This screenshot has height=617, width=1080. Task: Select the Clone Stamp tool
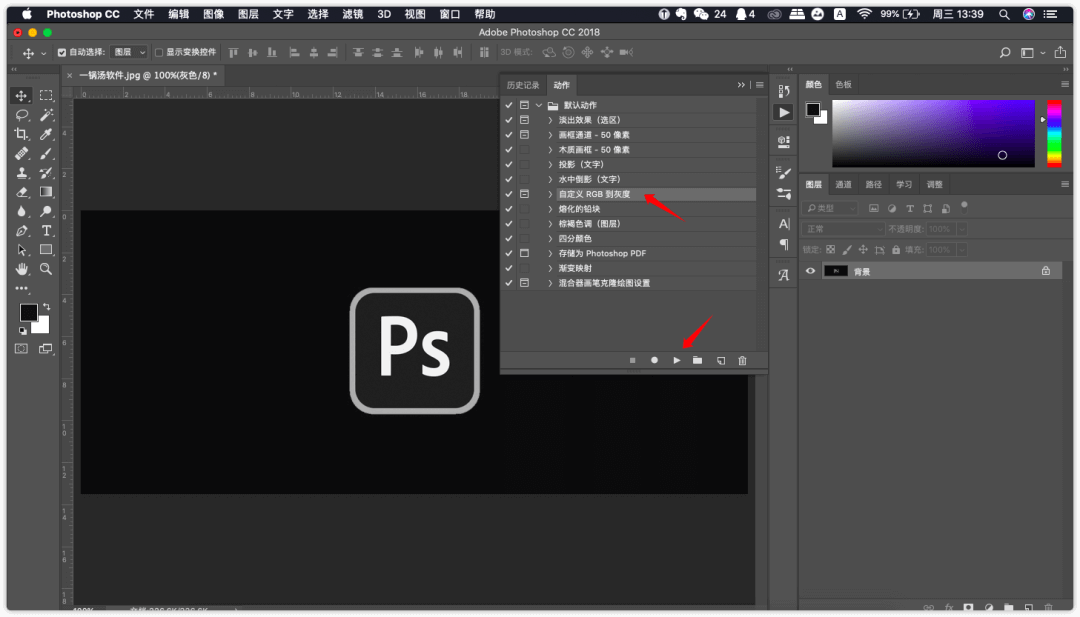[21, 173]
